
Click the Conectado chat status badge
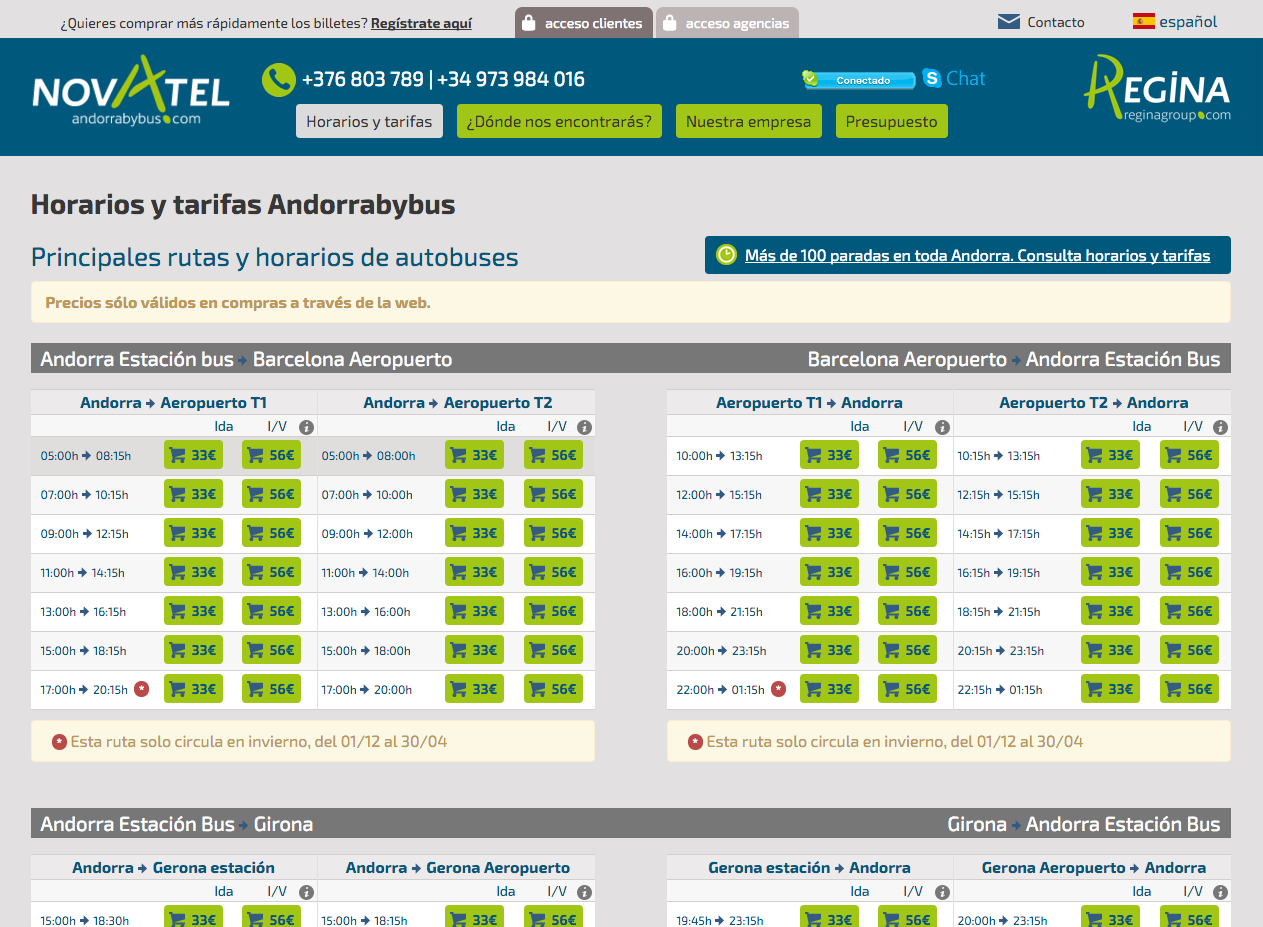pyautogui.click(x=859, y=80)
